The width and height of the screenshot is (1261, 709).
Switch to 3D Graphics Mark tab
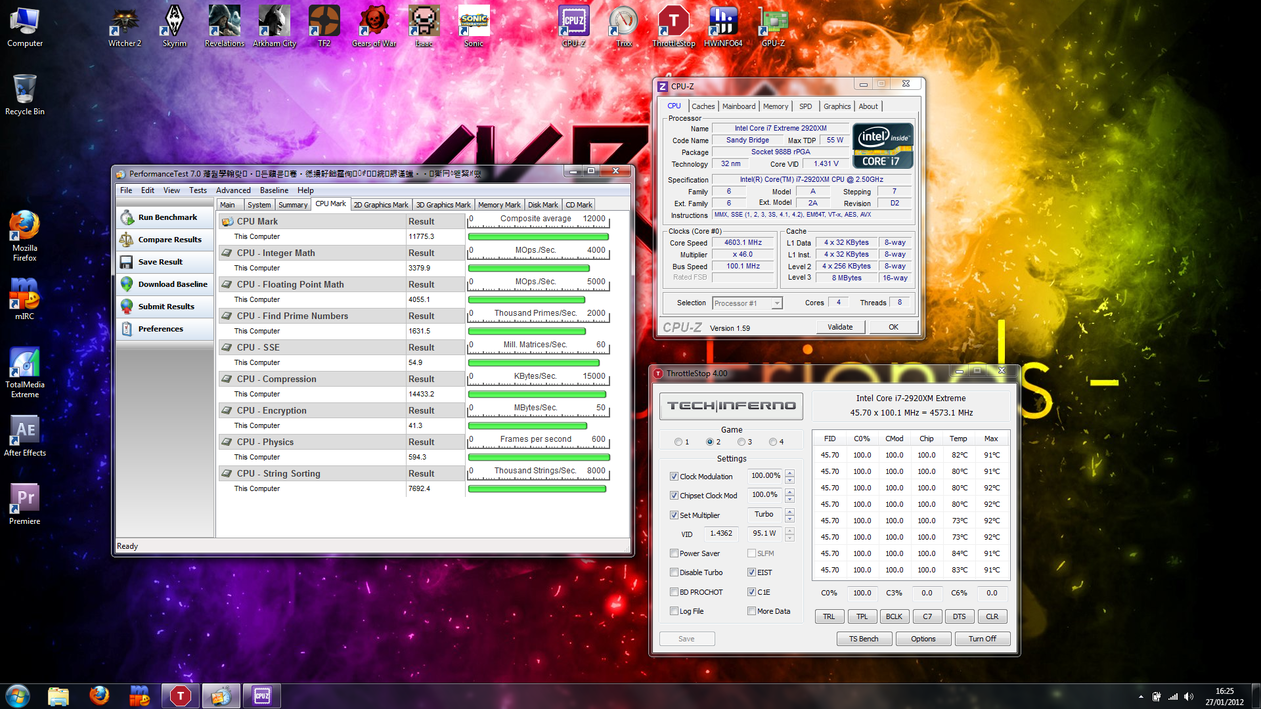[443, 205]
